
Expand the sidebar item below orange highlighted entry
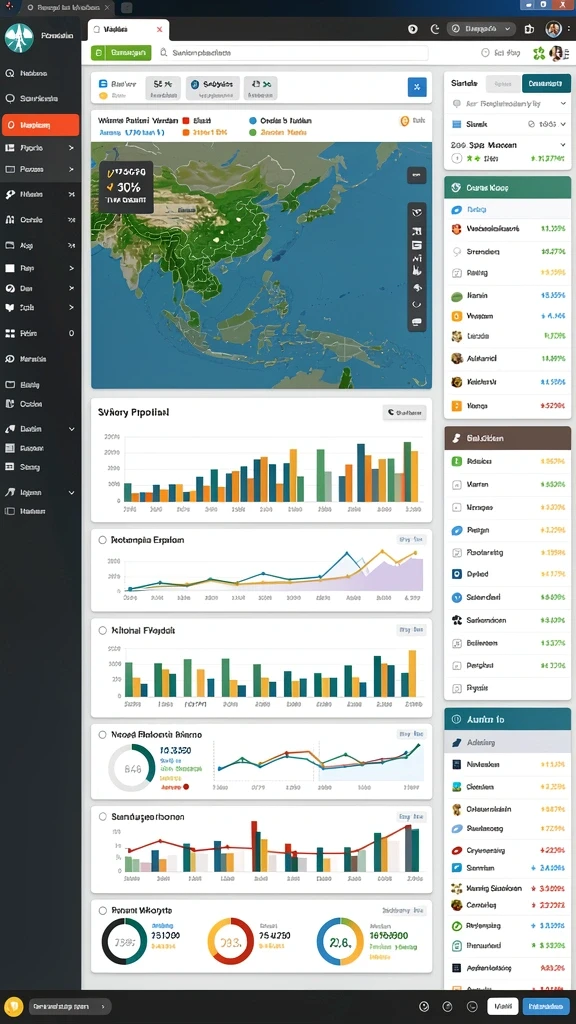(x=40, y=148)
